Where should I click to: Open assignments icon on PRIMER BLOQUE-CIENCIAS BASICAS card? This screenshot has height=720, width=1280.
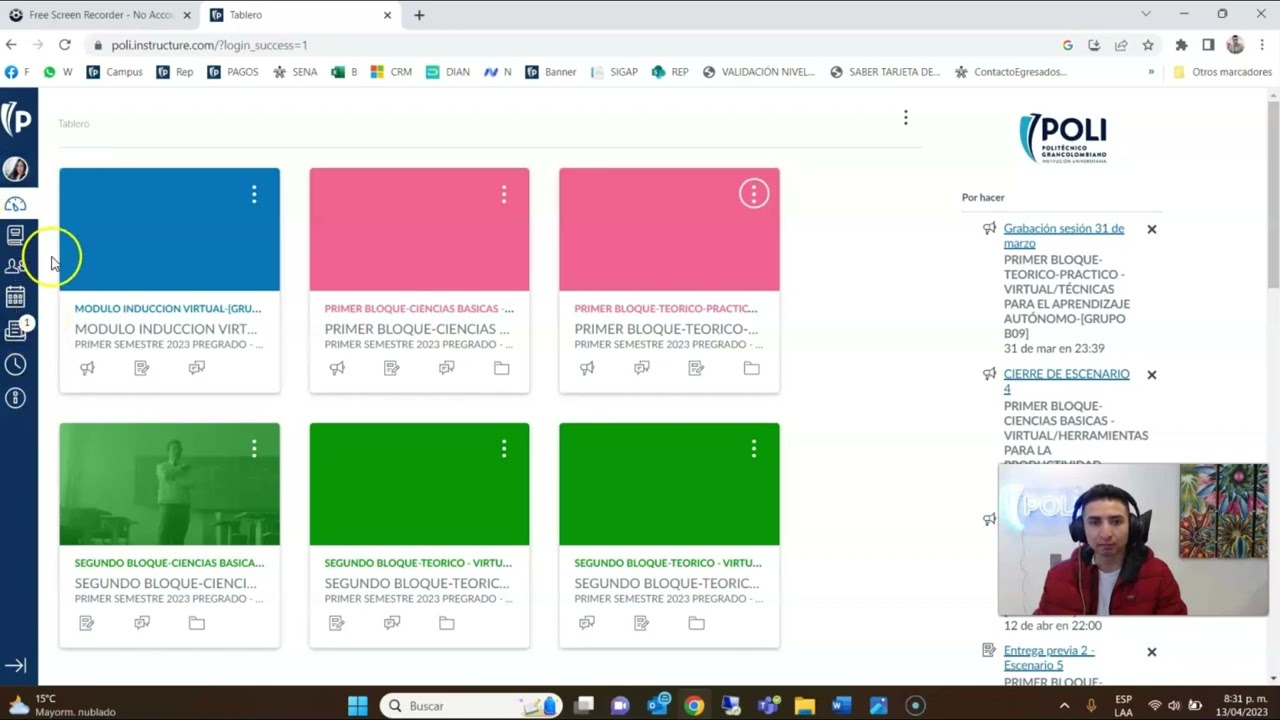(x=392, y=368)
